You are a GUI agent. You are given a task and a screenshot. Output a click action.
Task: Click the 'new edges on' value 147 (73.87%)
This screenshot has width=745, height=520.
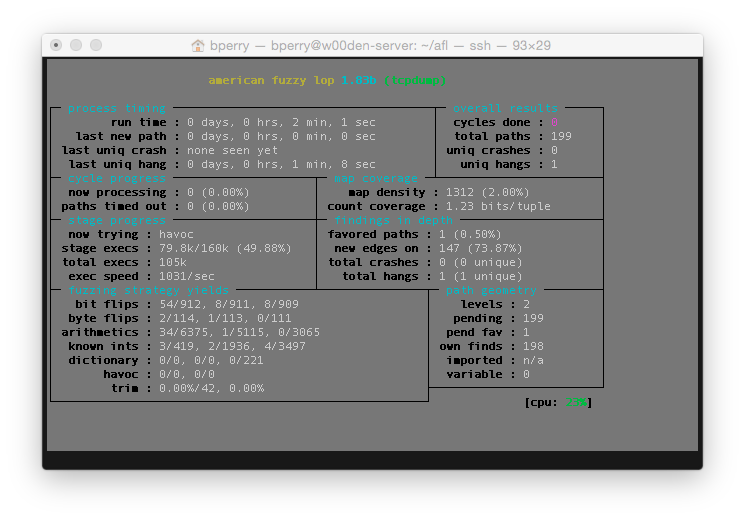pos(480,249)
